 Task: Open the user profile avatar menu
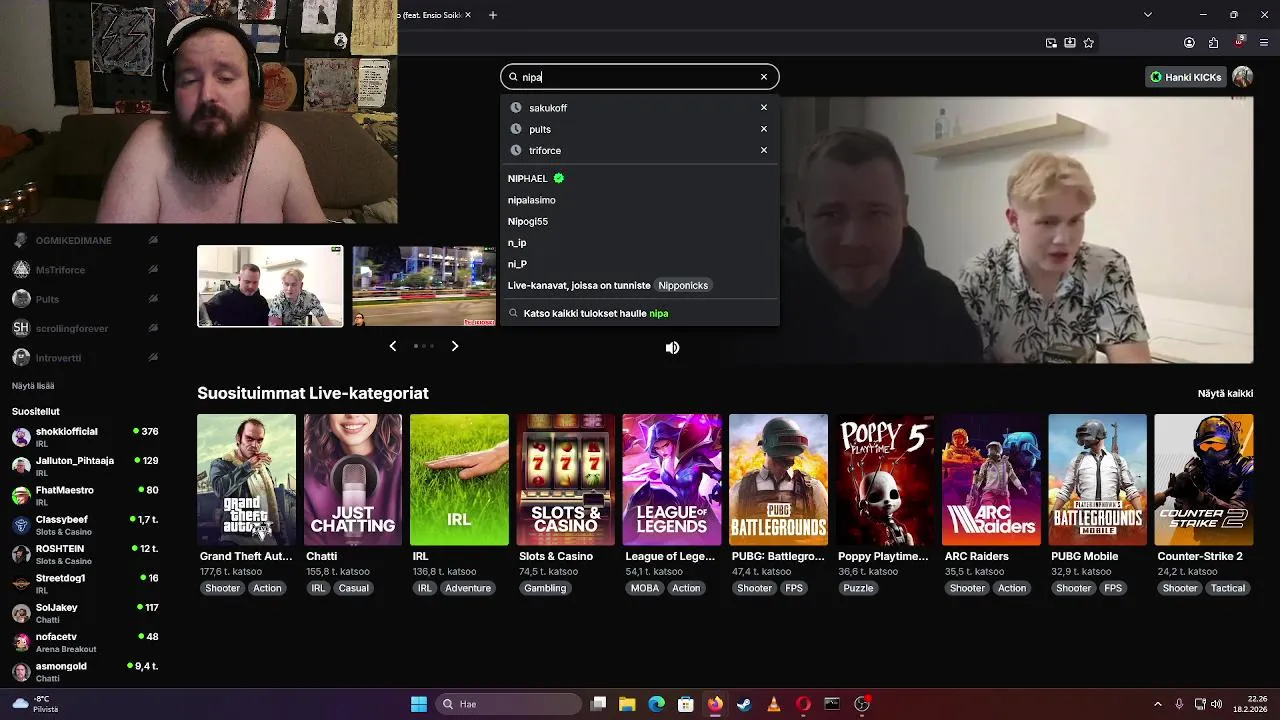pyautogui.click(x=1243, y=77)
